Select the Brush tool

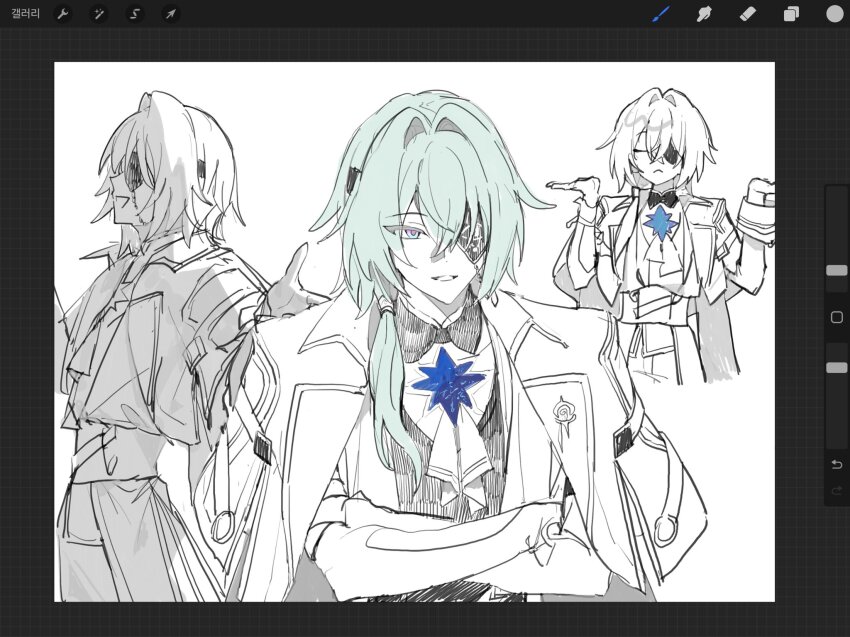[660, 14]
